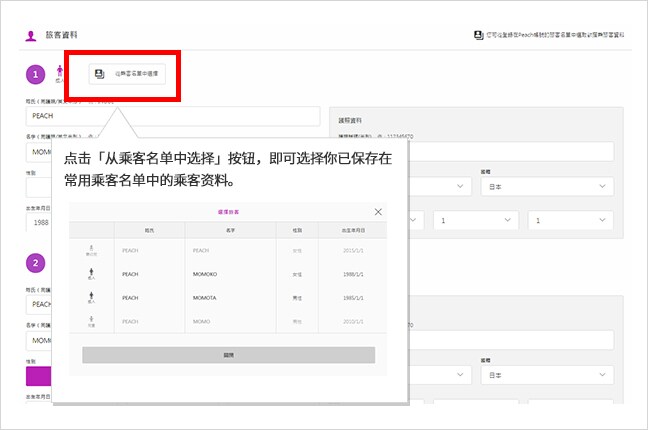Screen dimensions: 648x430
Task: Click passenger 2 surname field containing PEACH
Action: tap(39, 304)
